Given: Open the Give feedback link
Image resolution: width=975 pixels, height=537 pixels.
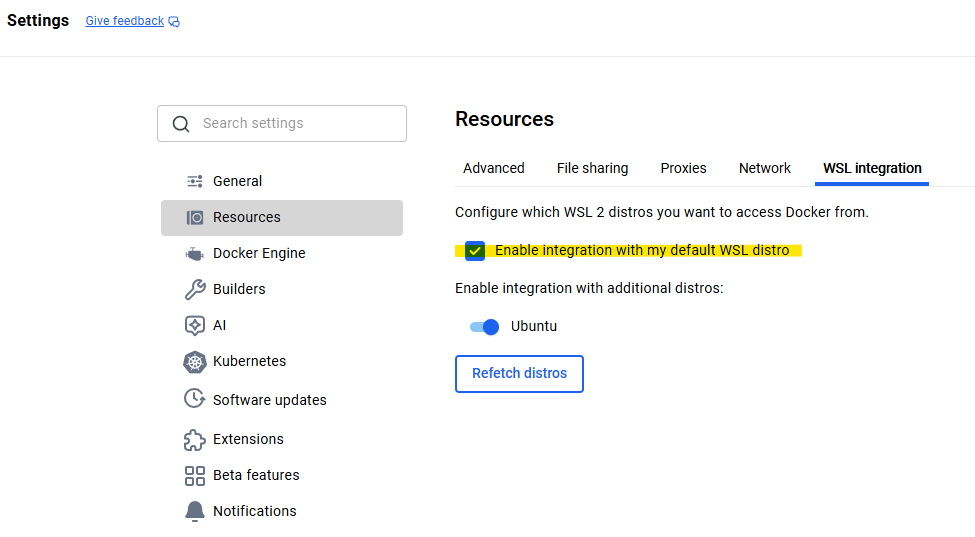Looking at the screenshot, I should pyautogui.click(x=124, y=21).
